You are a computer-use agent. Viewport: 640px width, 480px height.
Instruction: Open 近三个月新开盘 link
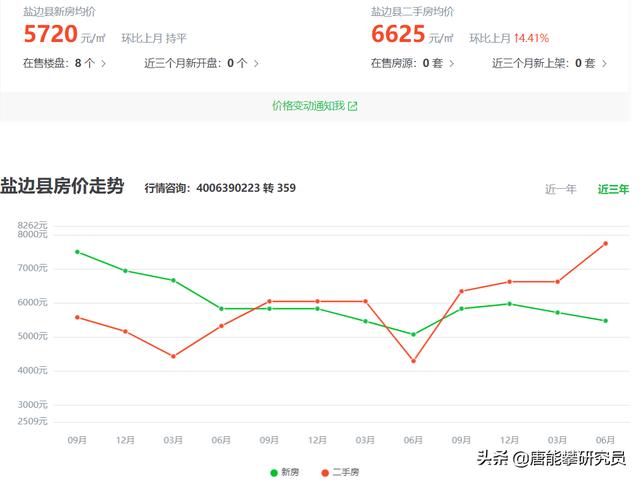201,63
